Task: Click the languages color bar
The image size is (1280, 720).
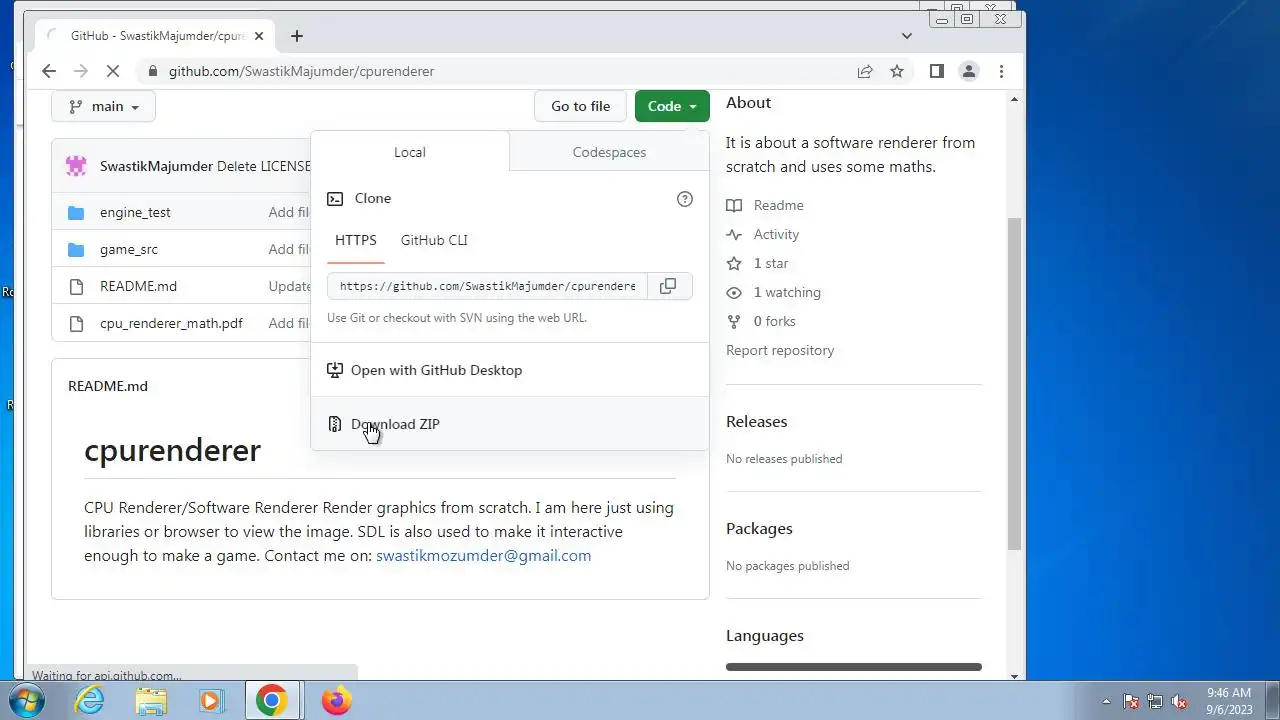Action: point(854,666)
